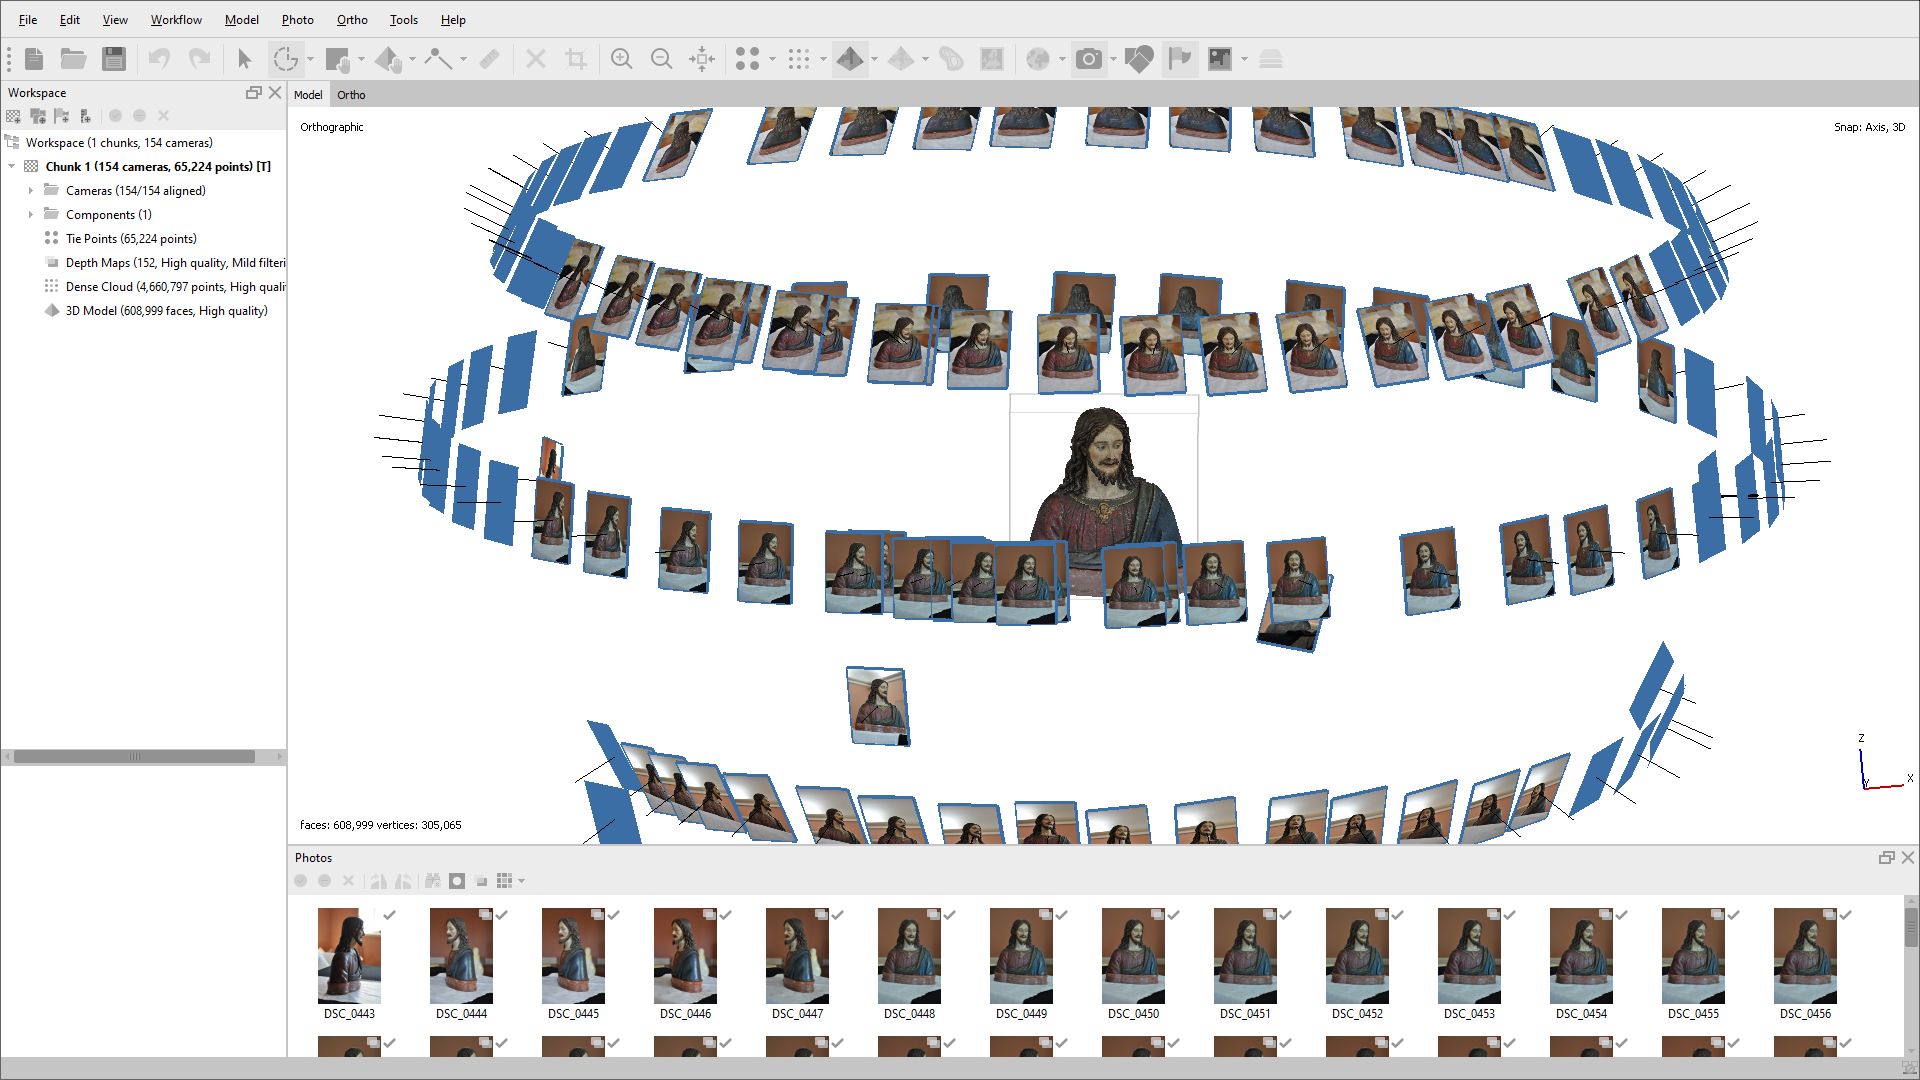This screenshot has width=1920, height=1080.
Task: Open the Workflow menu
Action: click(x=176, y=20)
